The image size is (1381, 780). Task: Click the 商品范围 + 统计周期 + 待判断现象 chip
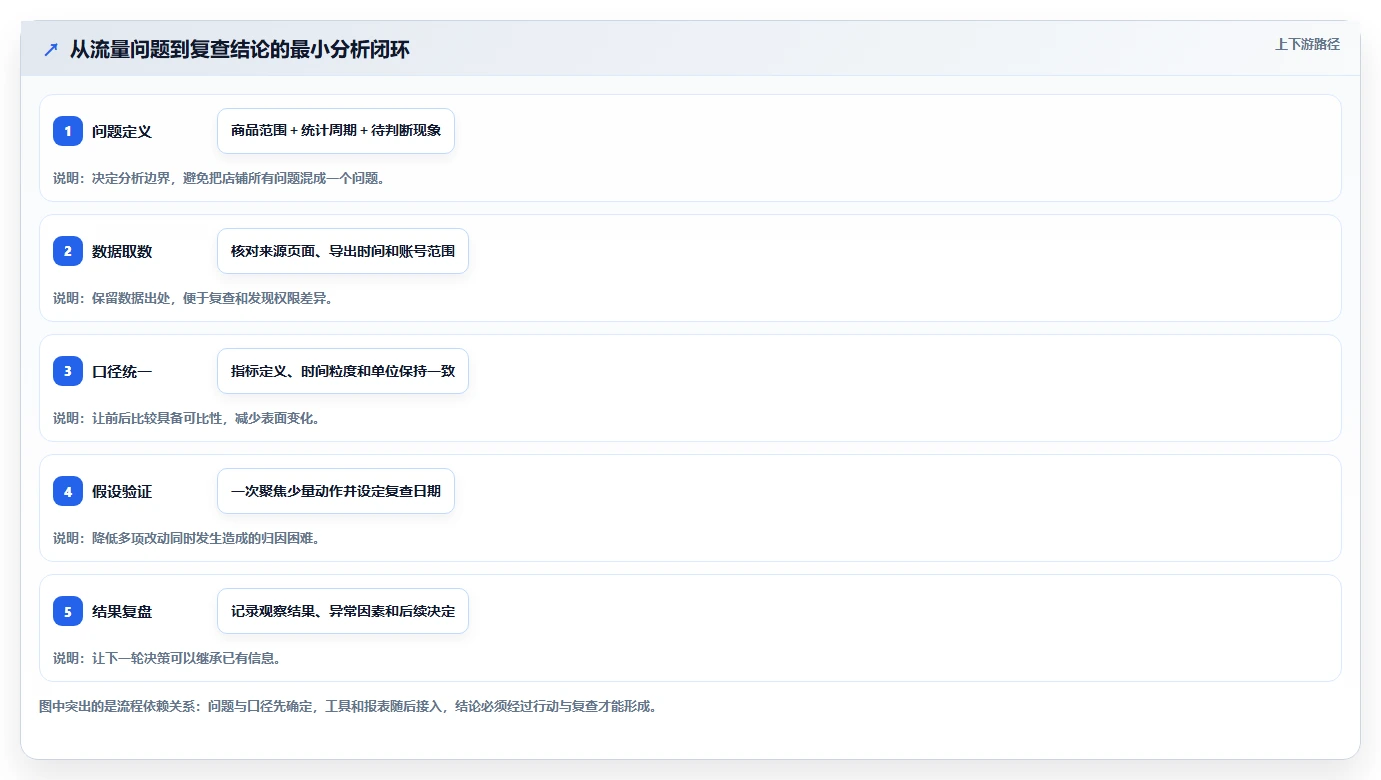(x=336, y=131)
